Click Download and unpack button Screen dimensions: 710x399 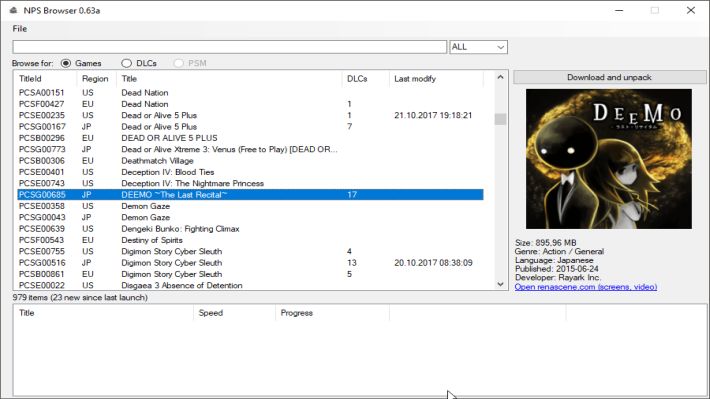tap(609, 77)
